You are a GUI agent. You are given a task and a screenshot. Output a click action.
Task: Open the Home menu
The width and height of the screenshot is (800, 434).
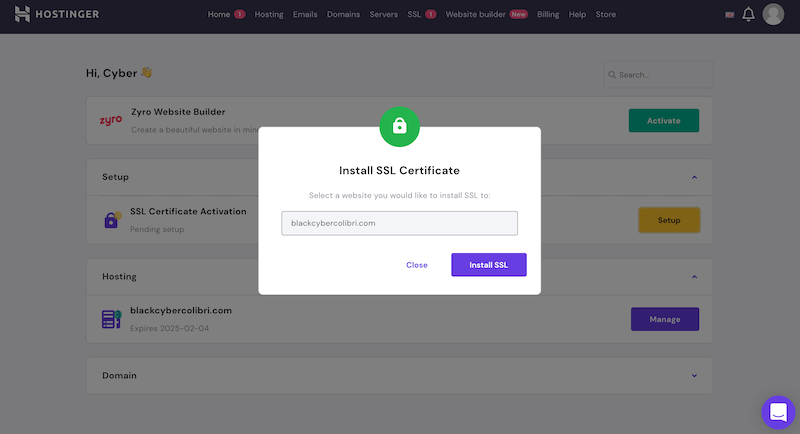point(218,14)
